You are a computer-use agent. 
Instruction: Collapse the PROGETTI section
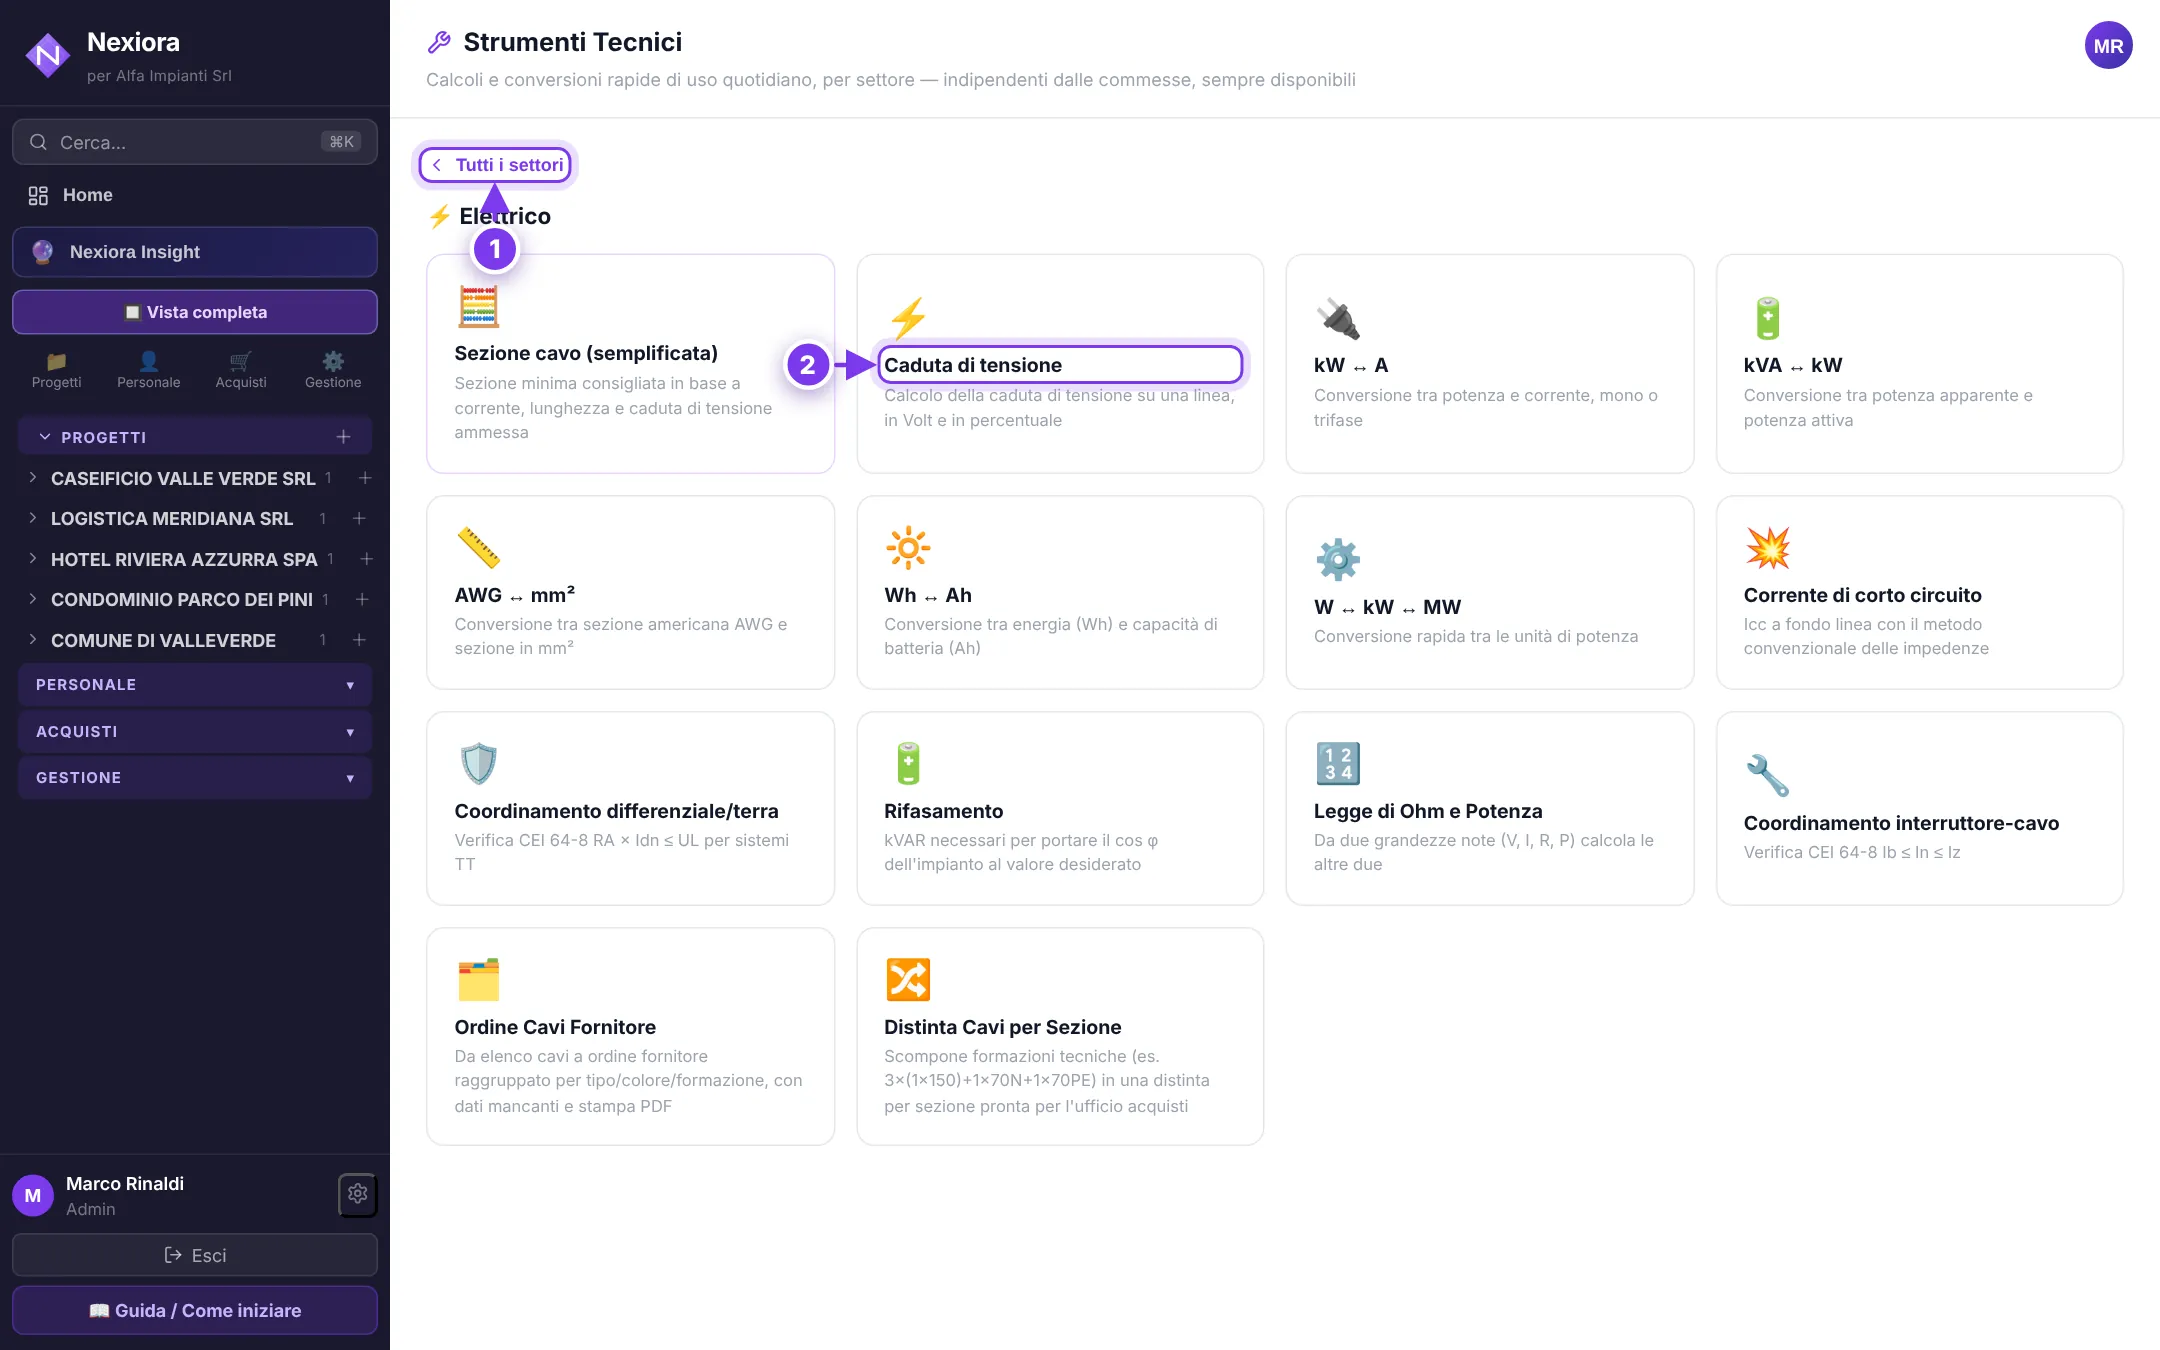45,437
